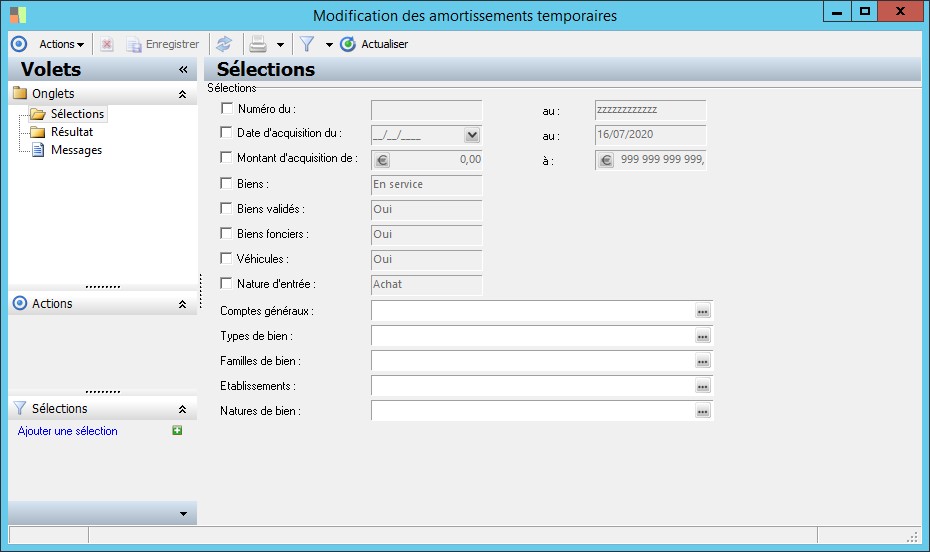
Task: Click the Natures de bien text field
Action: point(533,411)
